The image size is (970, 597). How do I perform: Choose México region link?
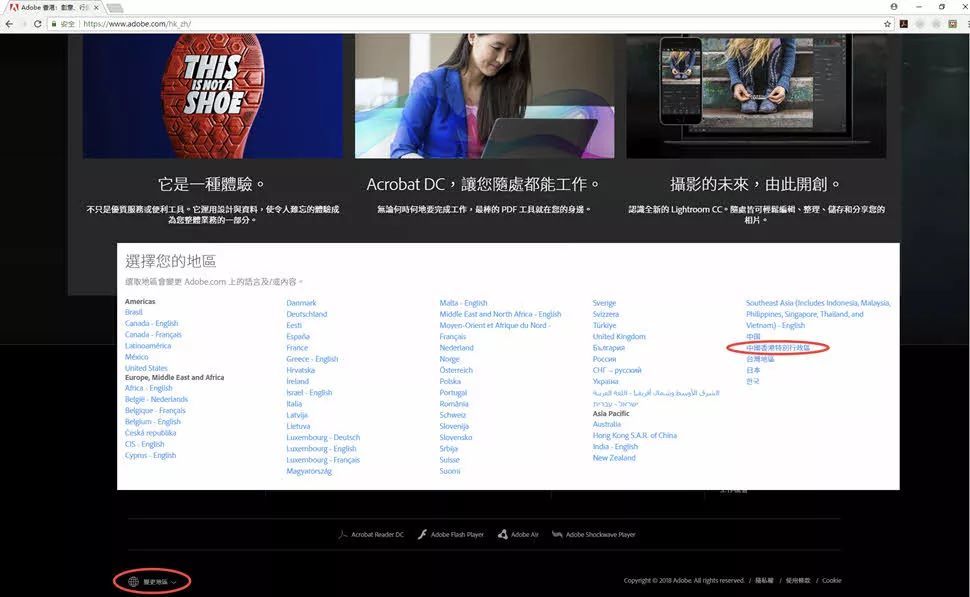137,357
